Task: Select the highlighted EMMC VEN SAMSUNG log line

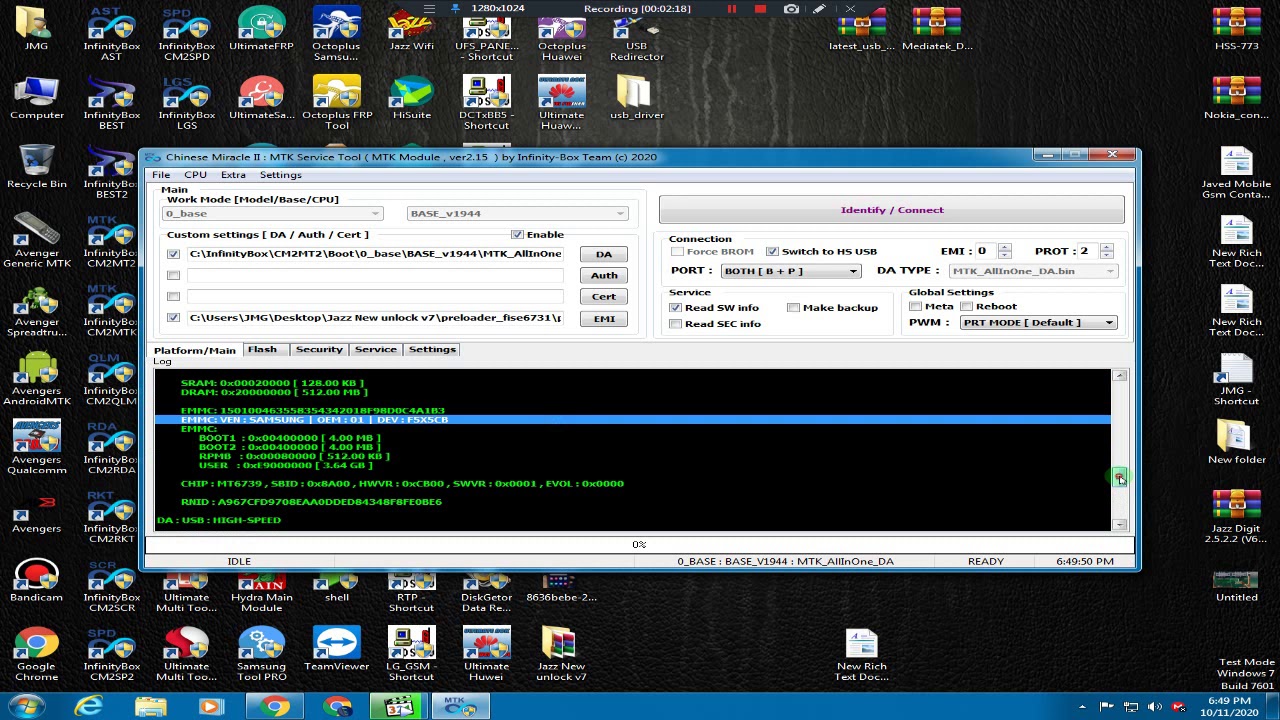Action: pos(632,420)
